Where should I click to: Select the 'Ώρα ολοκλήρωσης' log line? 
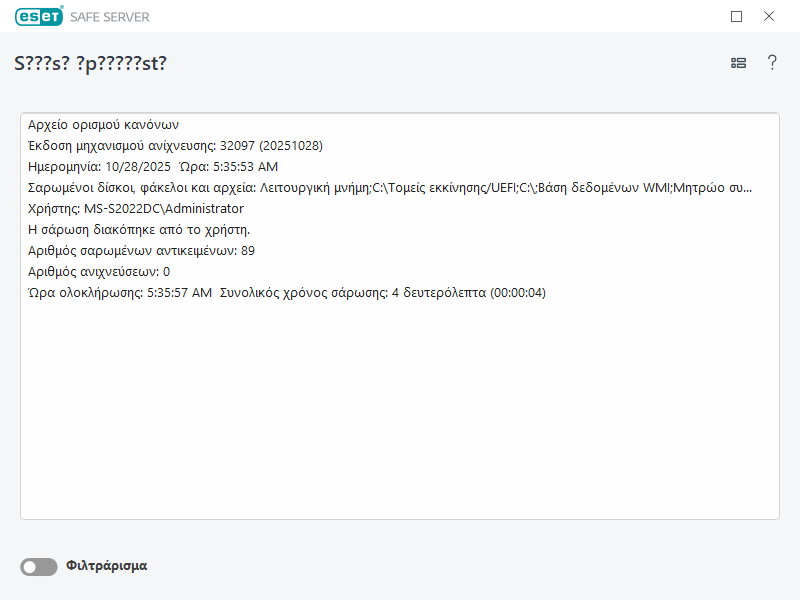point(287,293)
